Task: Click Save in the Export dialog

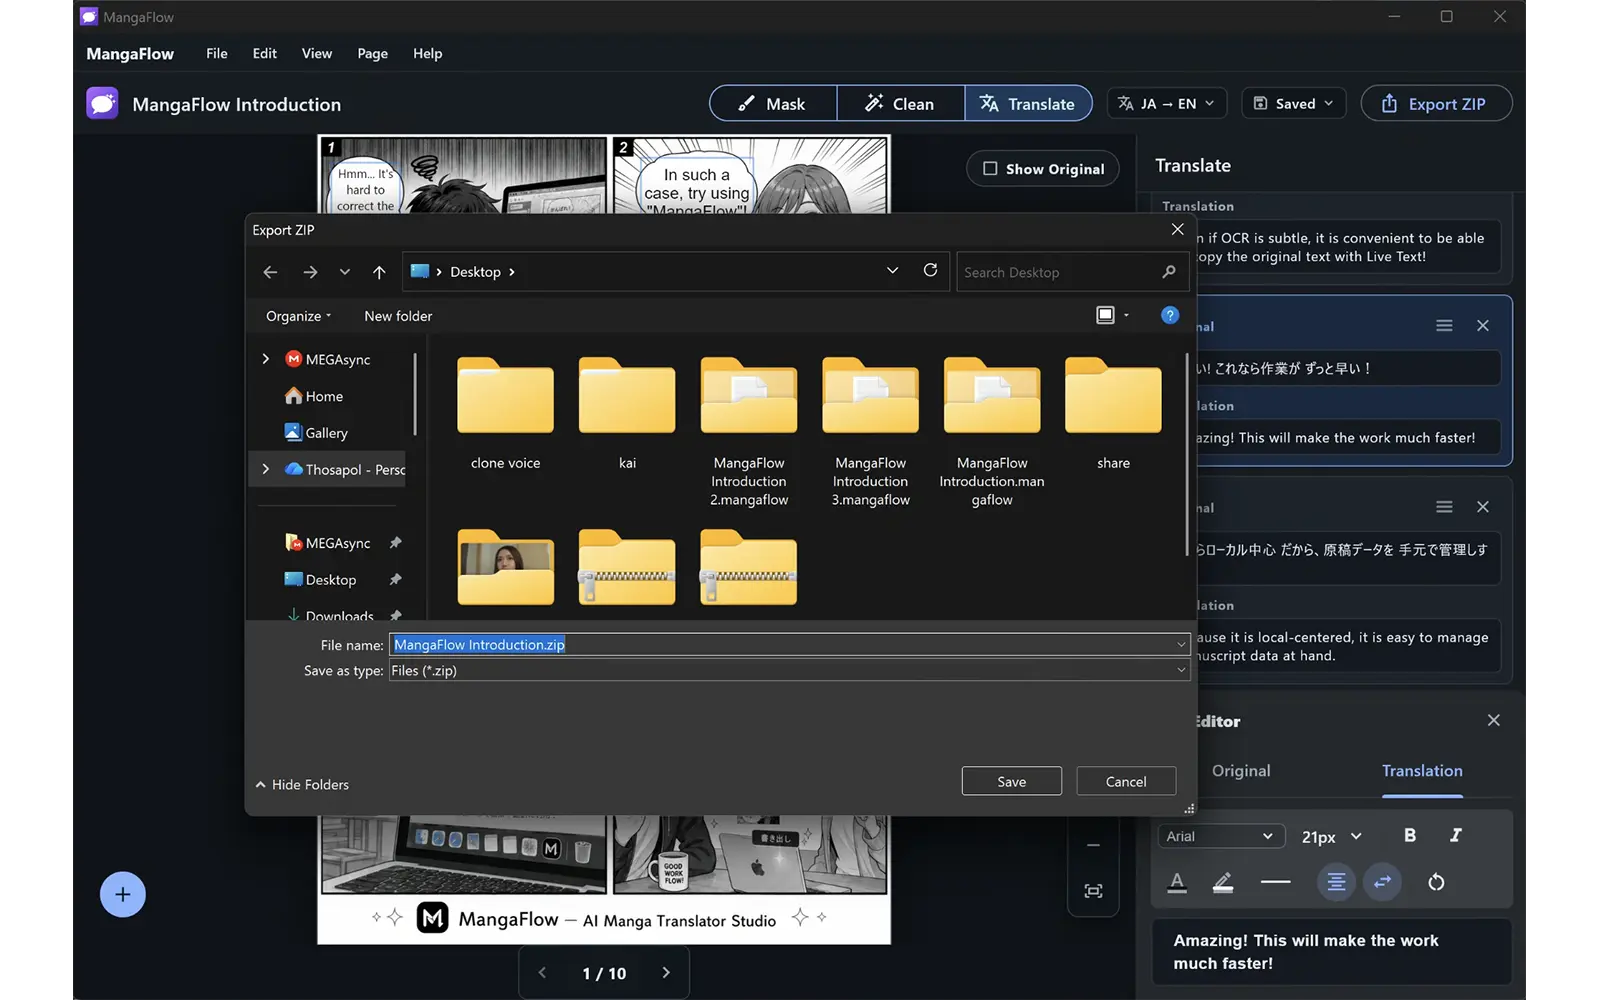Action: [1011, 781]
